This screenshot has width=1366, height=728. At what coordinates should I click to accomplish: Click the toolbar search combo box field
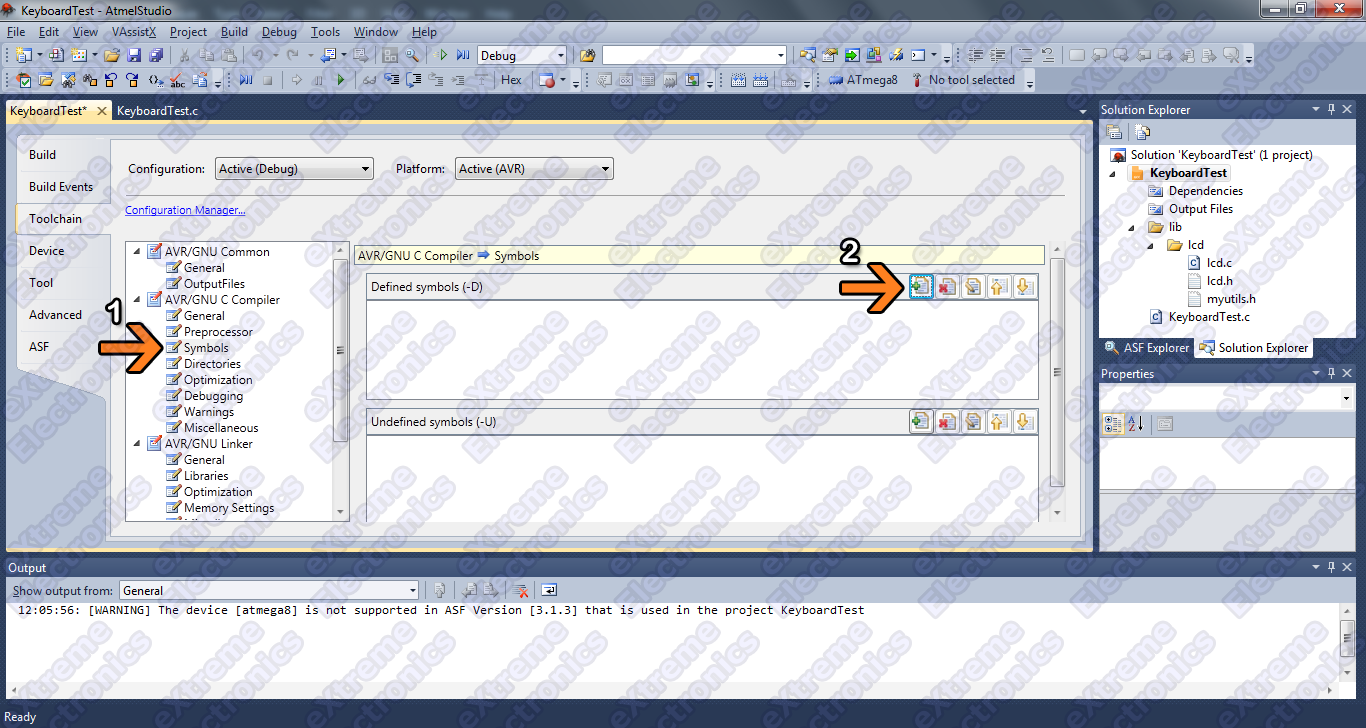click(x=694, y=55)
